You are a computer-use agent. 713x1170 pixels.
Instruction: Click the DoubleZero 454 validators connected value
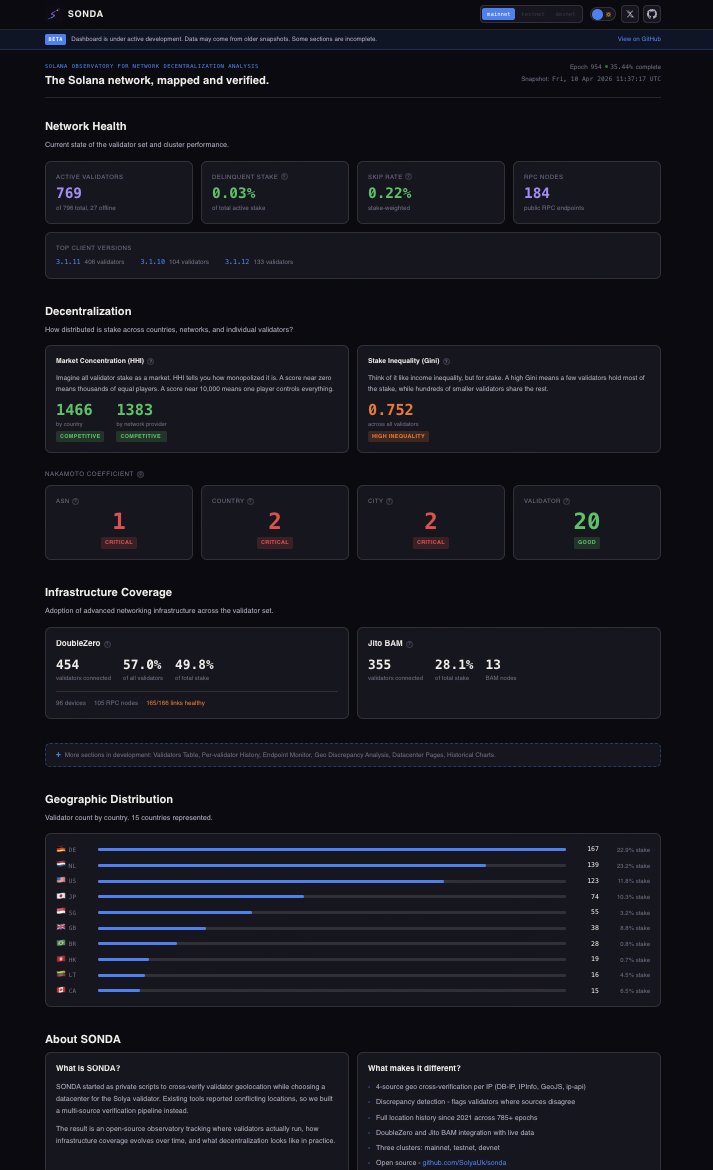tap(67, 664)
